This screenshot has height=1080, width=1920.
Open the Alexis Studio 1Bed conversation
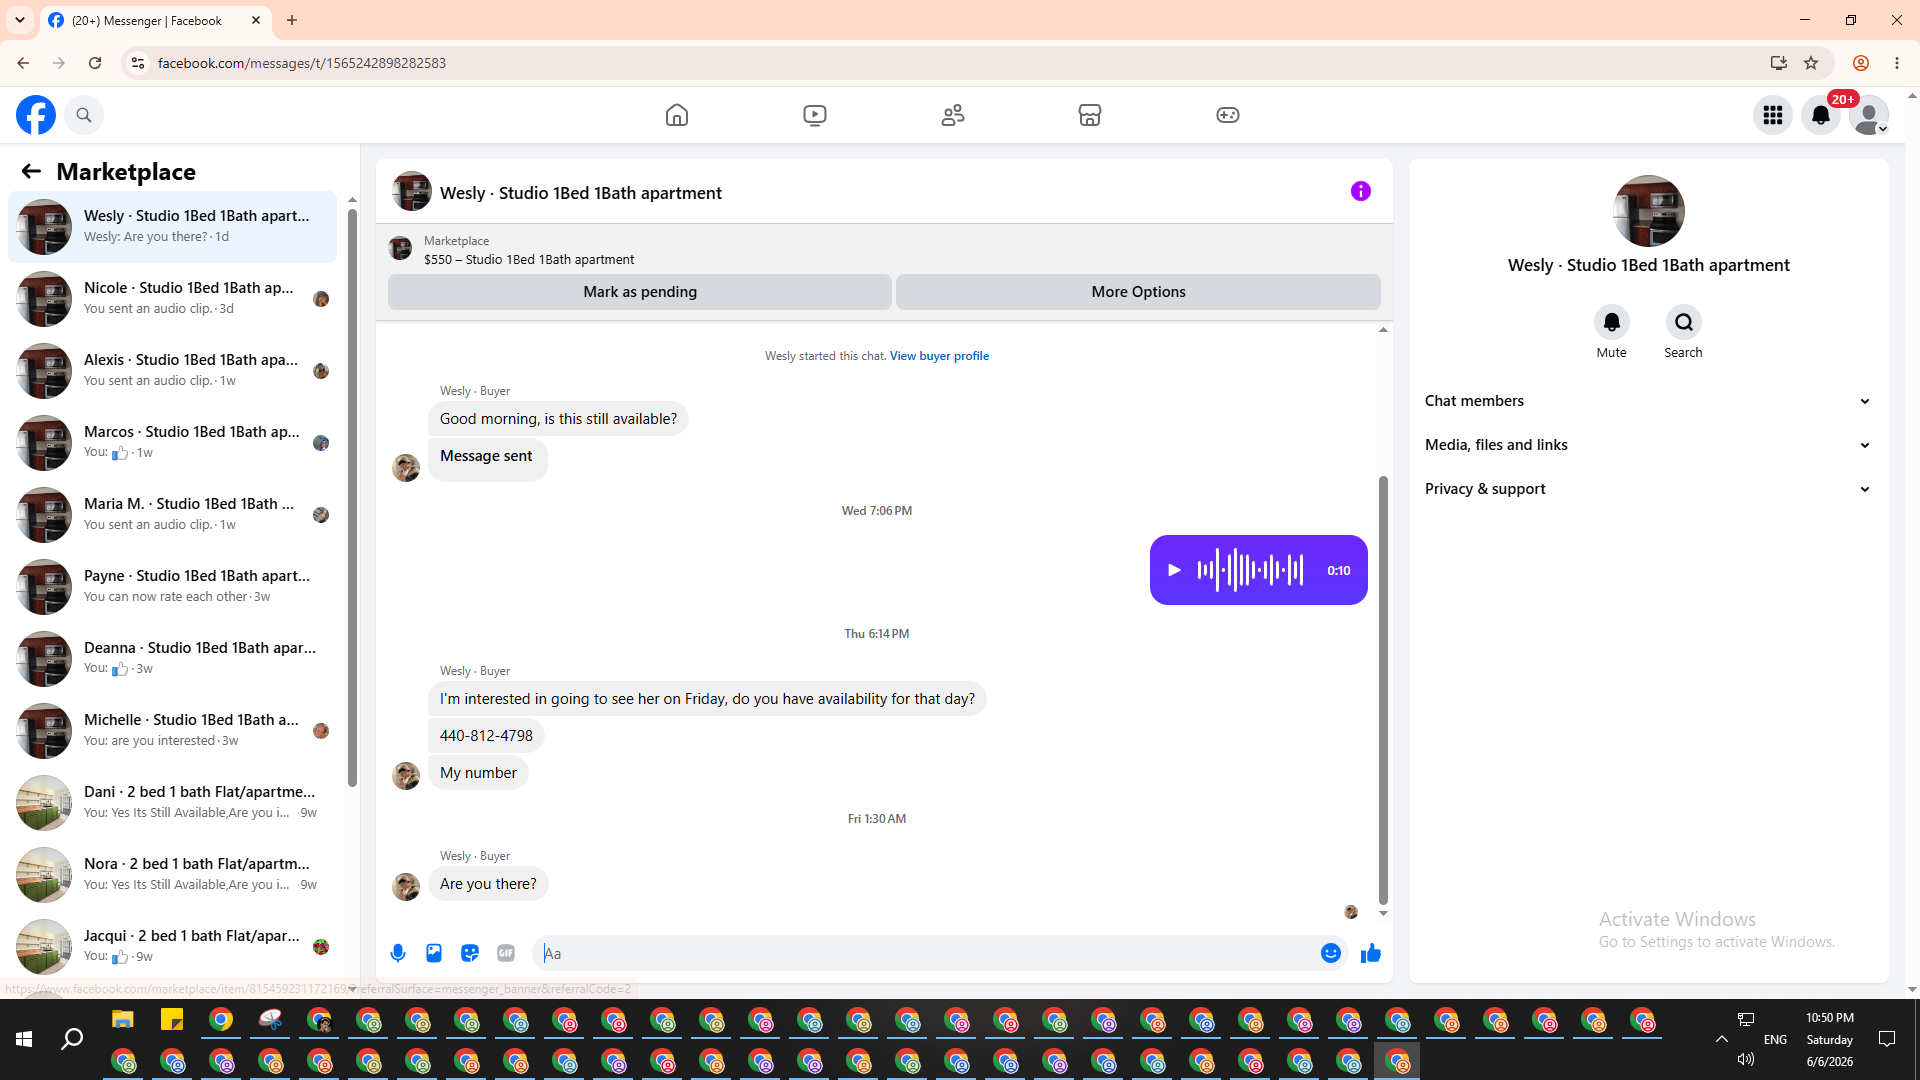[172, 371]
